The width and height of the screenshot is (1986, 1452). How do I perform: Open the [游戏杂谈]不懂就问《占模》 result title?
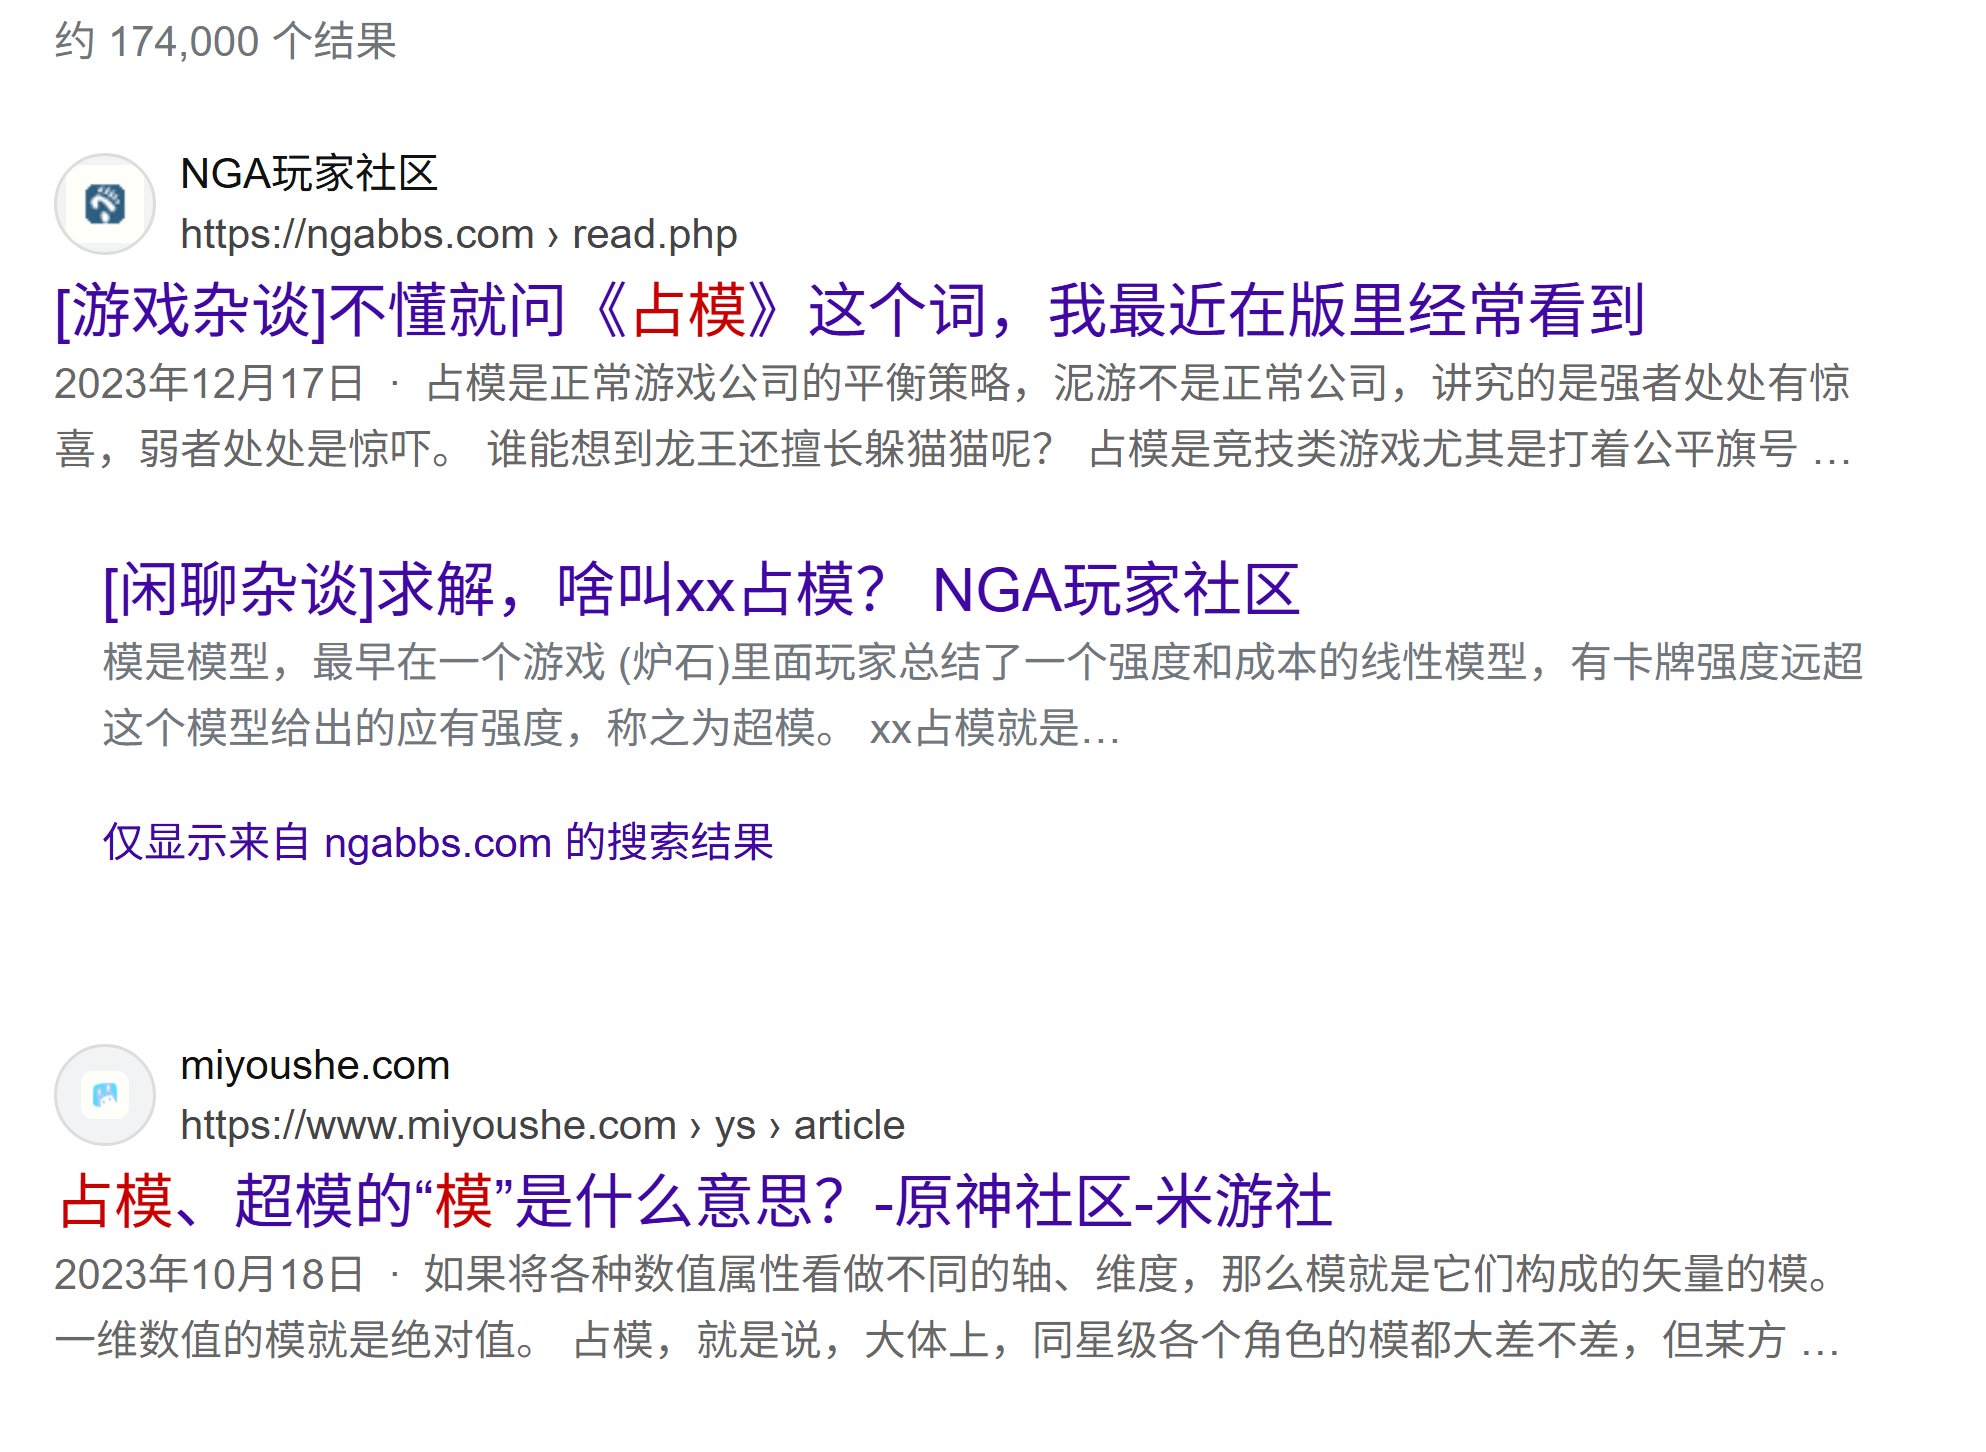(x=850, y=310)
